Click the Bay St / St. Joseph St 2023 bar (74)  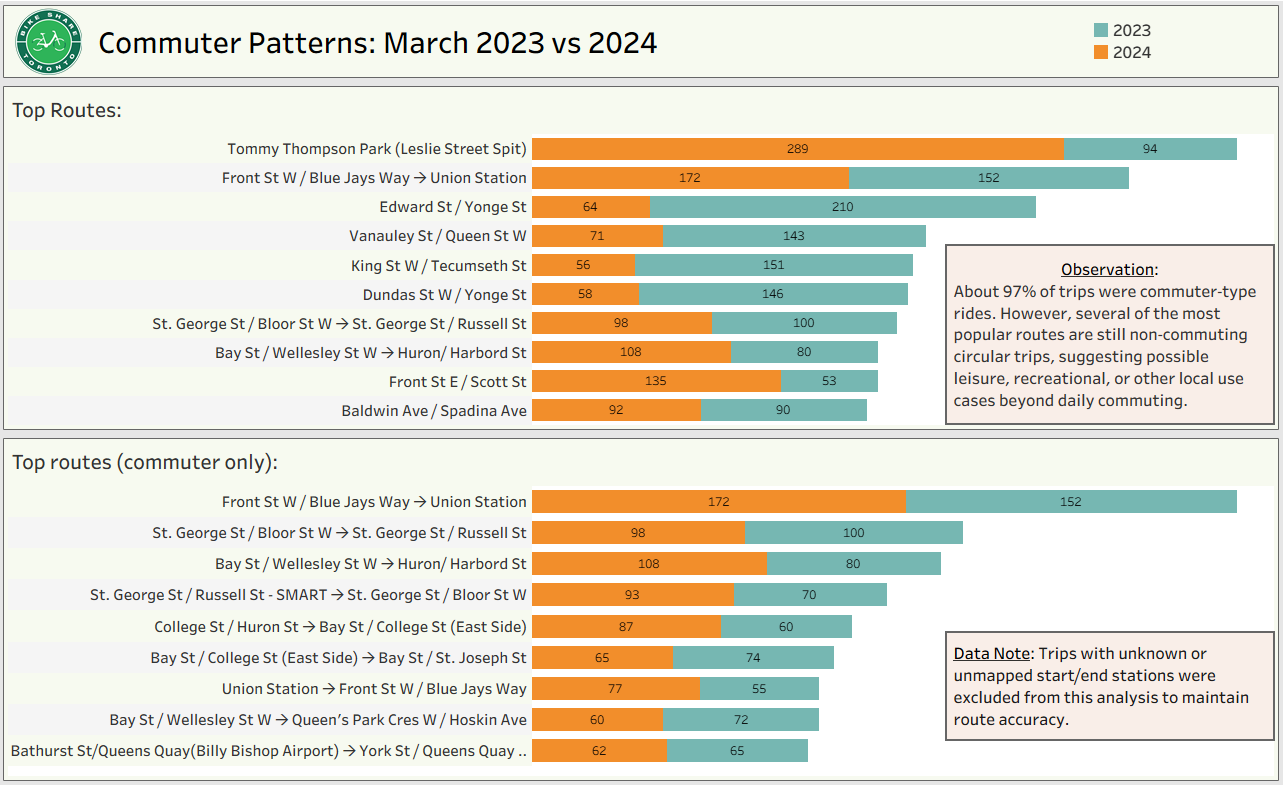(753, 658)
